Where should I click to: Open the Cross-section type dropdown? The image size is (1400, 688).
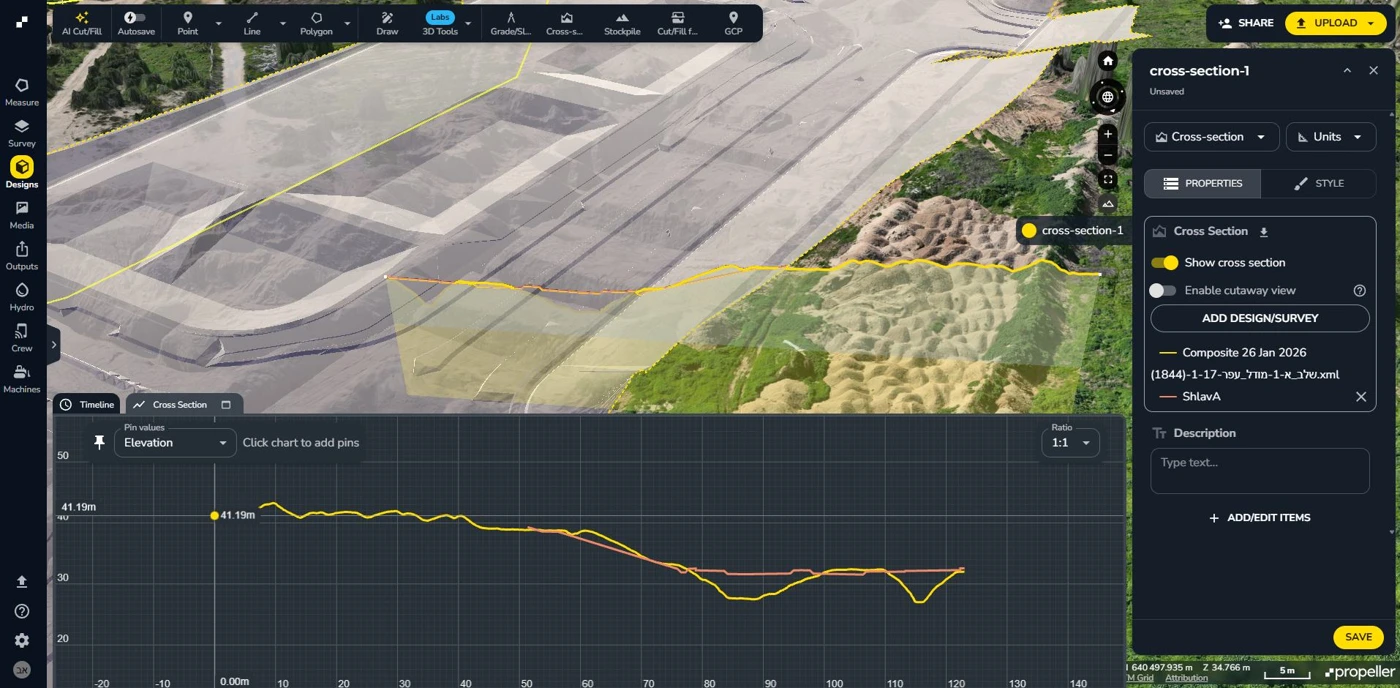(1211, 137)
